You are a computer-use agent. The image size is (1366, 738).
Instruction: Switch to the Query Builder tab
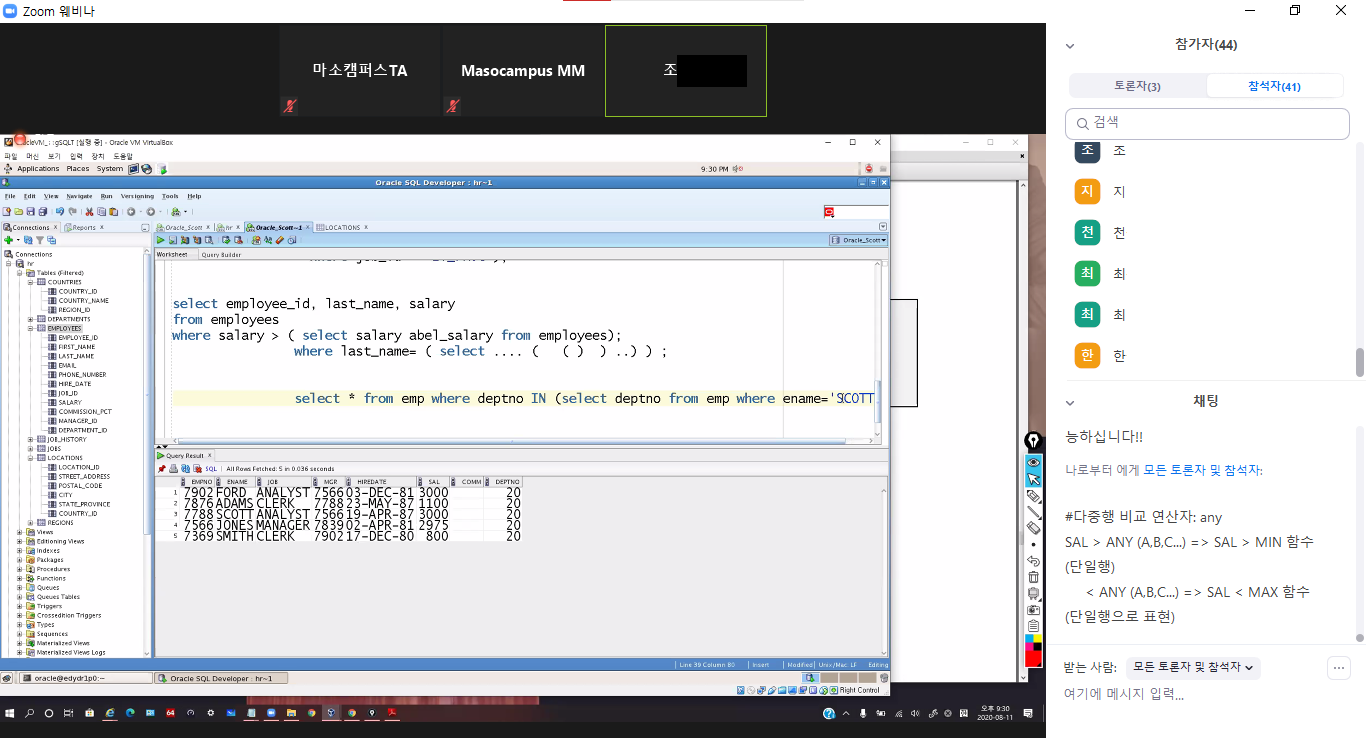221,255
